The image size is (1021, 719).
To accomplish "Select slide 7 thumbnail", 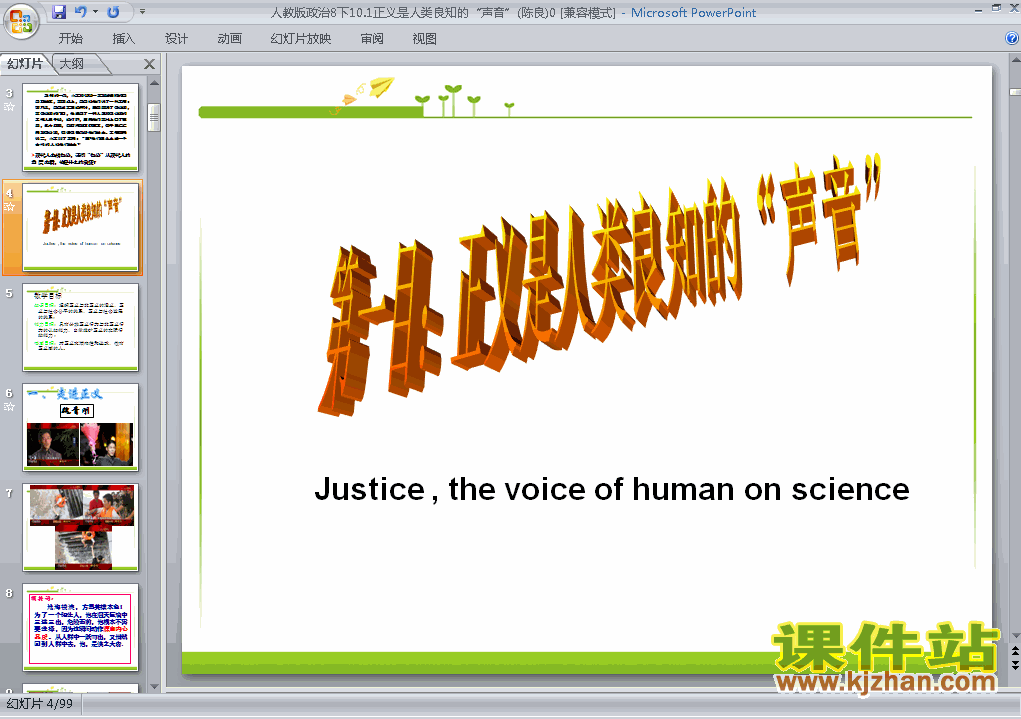I will point(81,528).
